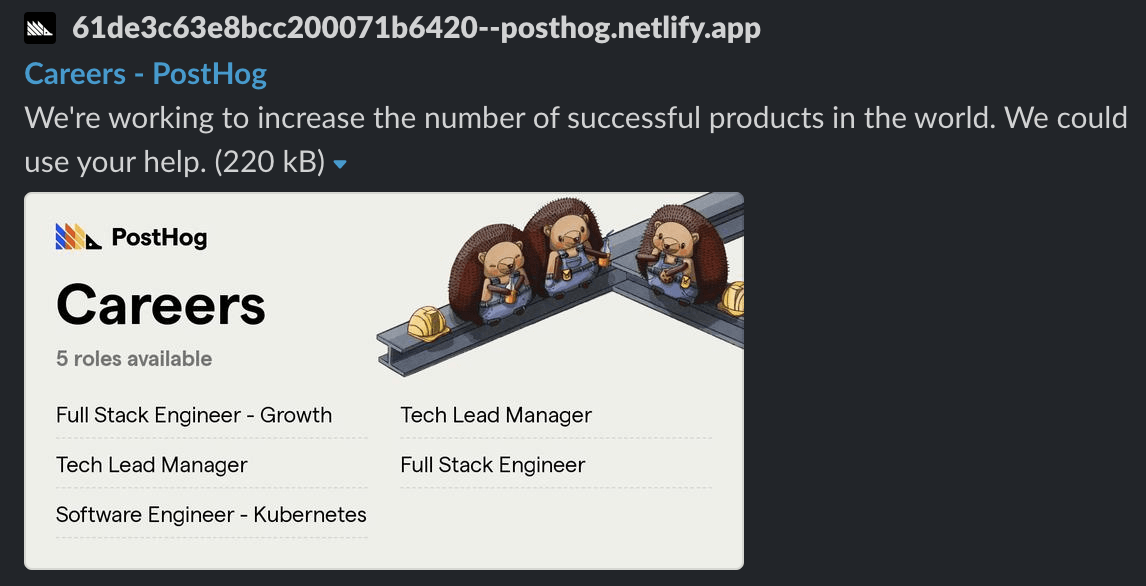This screenshot has height=586, width=1146.
Task: Click the PostHog favicon beside the domain
Action: point(41,28)
